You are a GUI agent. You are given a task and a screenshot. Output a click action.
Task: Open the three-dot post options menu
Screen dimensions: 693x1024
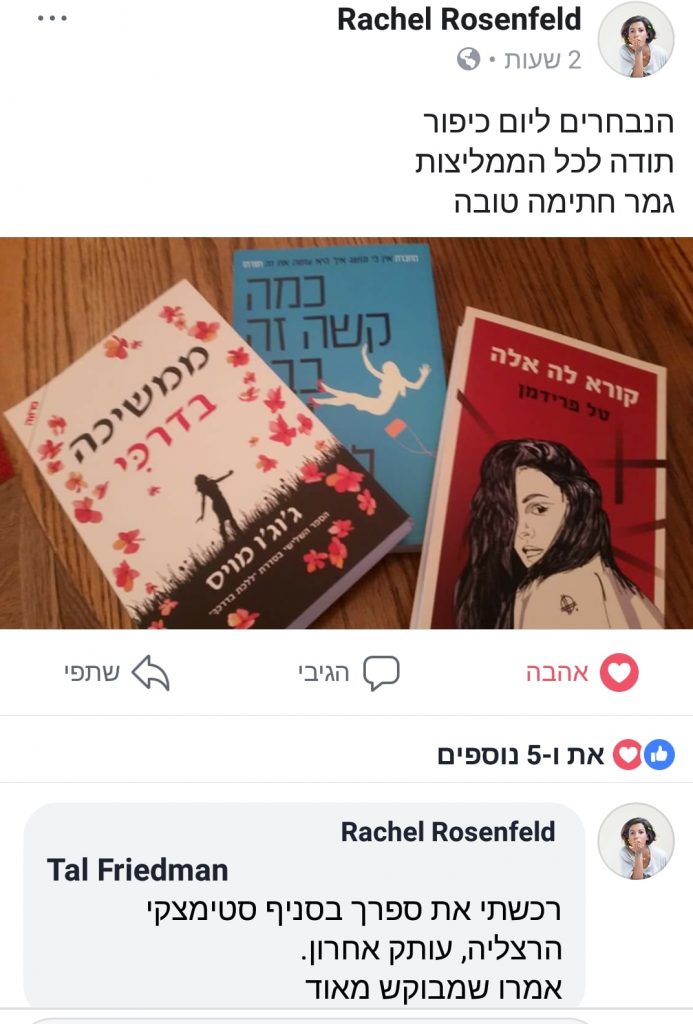[x=52, y=18]
